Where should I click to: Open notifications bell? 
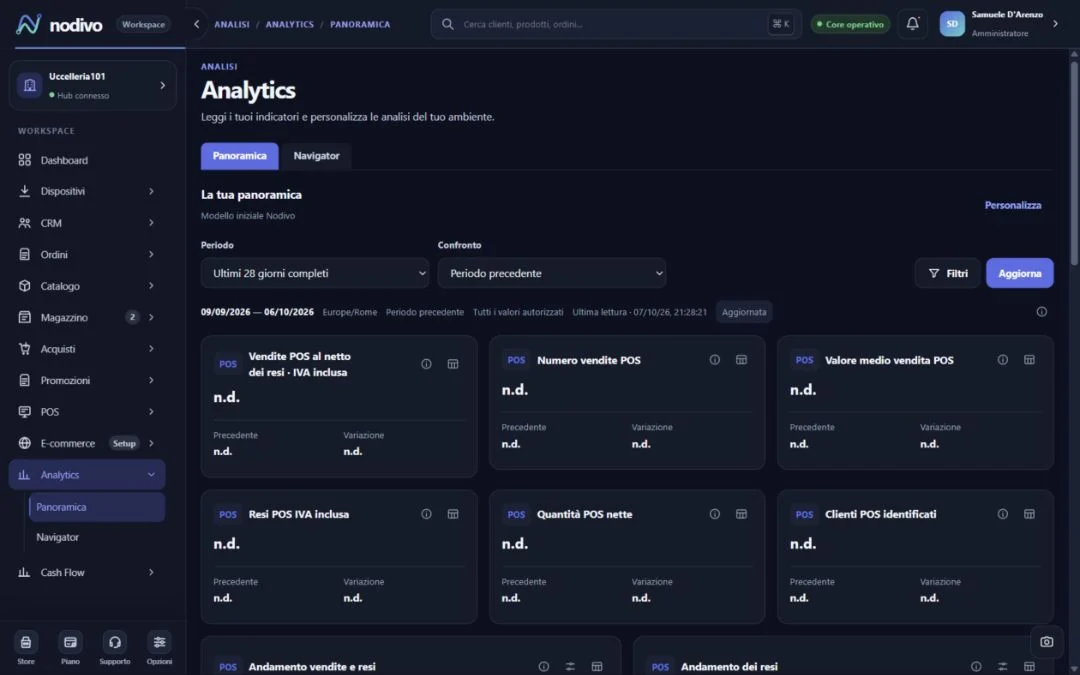(912, 24)
